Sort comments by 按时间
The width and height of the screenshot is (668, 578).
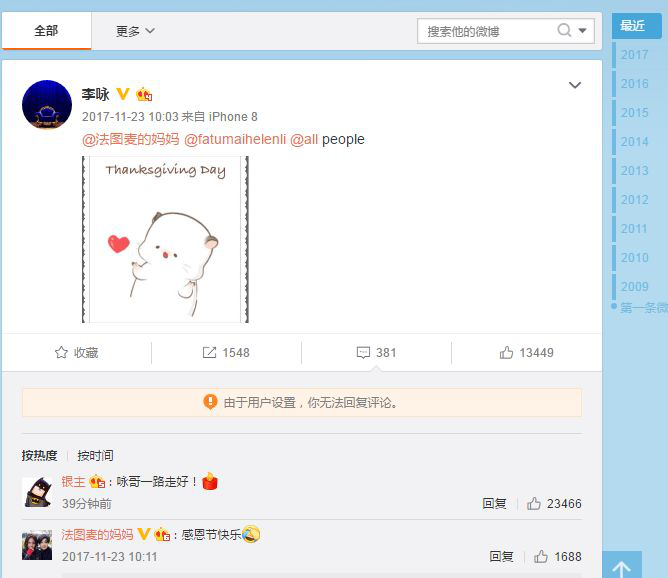point(95,455)
